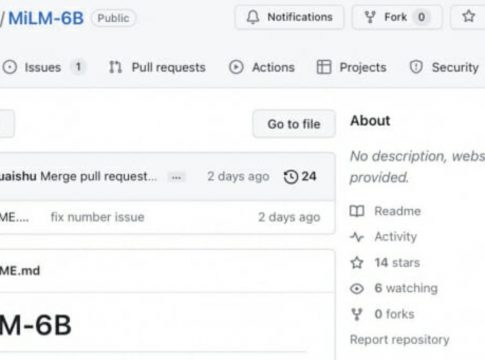Click the Pull requests icon
Image resolution: width=485 pixels, height=360 pixels.
115,67
